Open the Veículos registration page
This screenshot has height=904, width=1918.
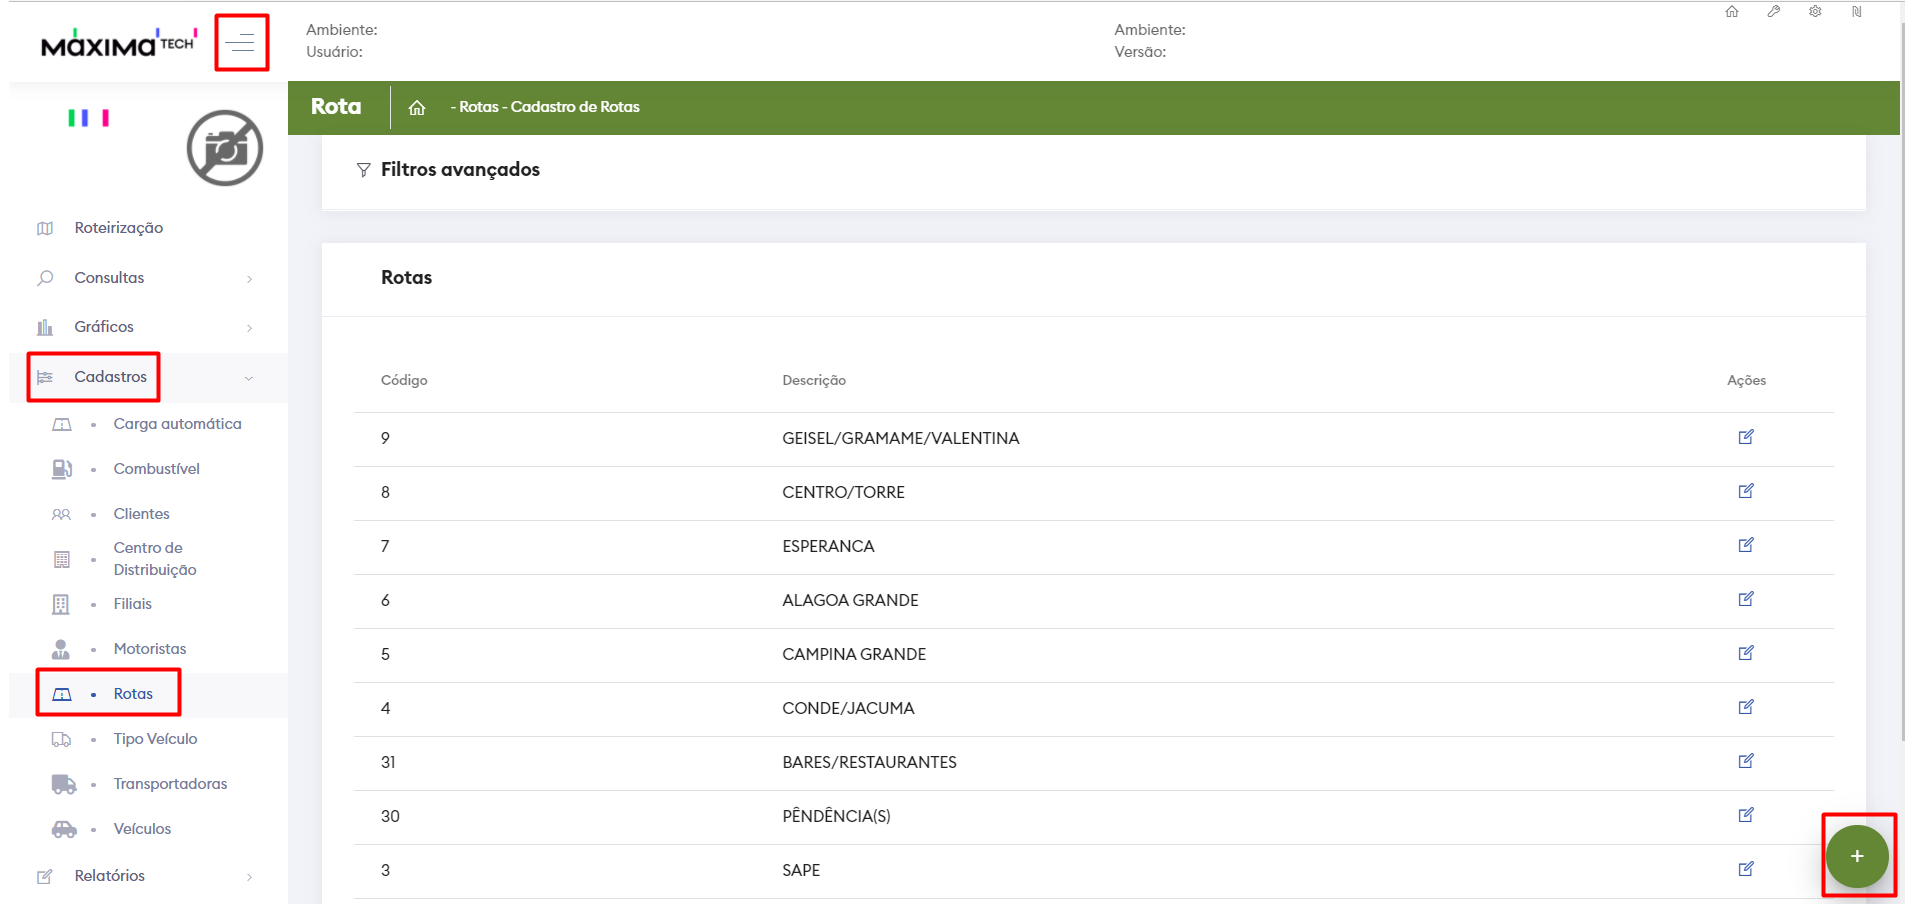click(x=142, y=829)
